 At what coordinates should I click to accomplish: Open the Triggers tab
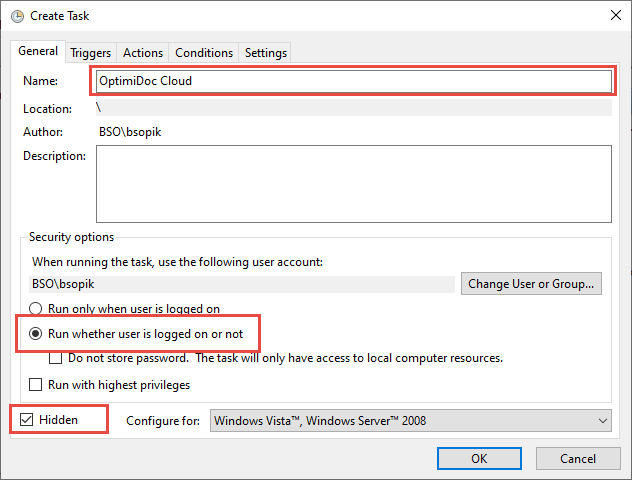click(x=90, y=53)
